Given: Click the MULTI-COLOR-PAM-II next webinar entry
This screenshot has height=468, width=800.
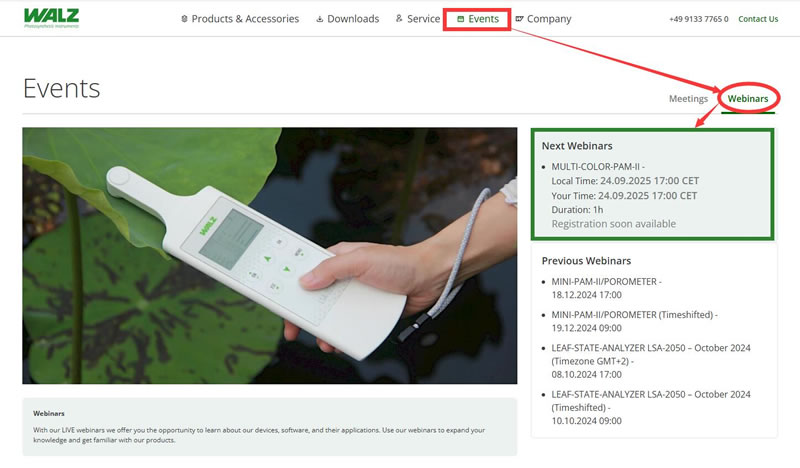Looking at the screenshot, I should point(598,166).
